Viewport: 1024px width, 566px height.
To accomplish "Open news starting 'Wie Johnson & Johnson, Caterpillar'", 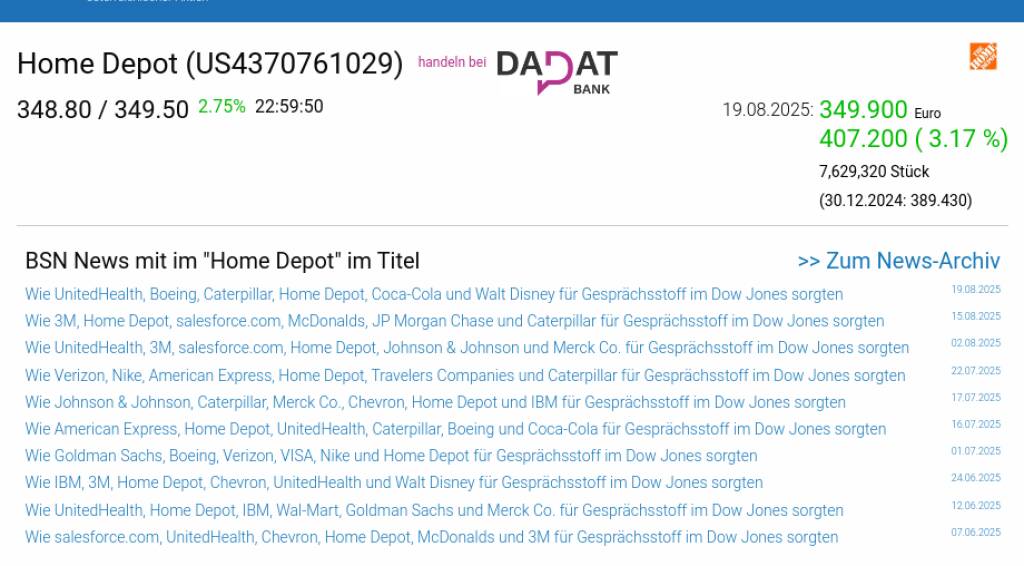I will click(x=435, y=402).
